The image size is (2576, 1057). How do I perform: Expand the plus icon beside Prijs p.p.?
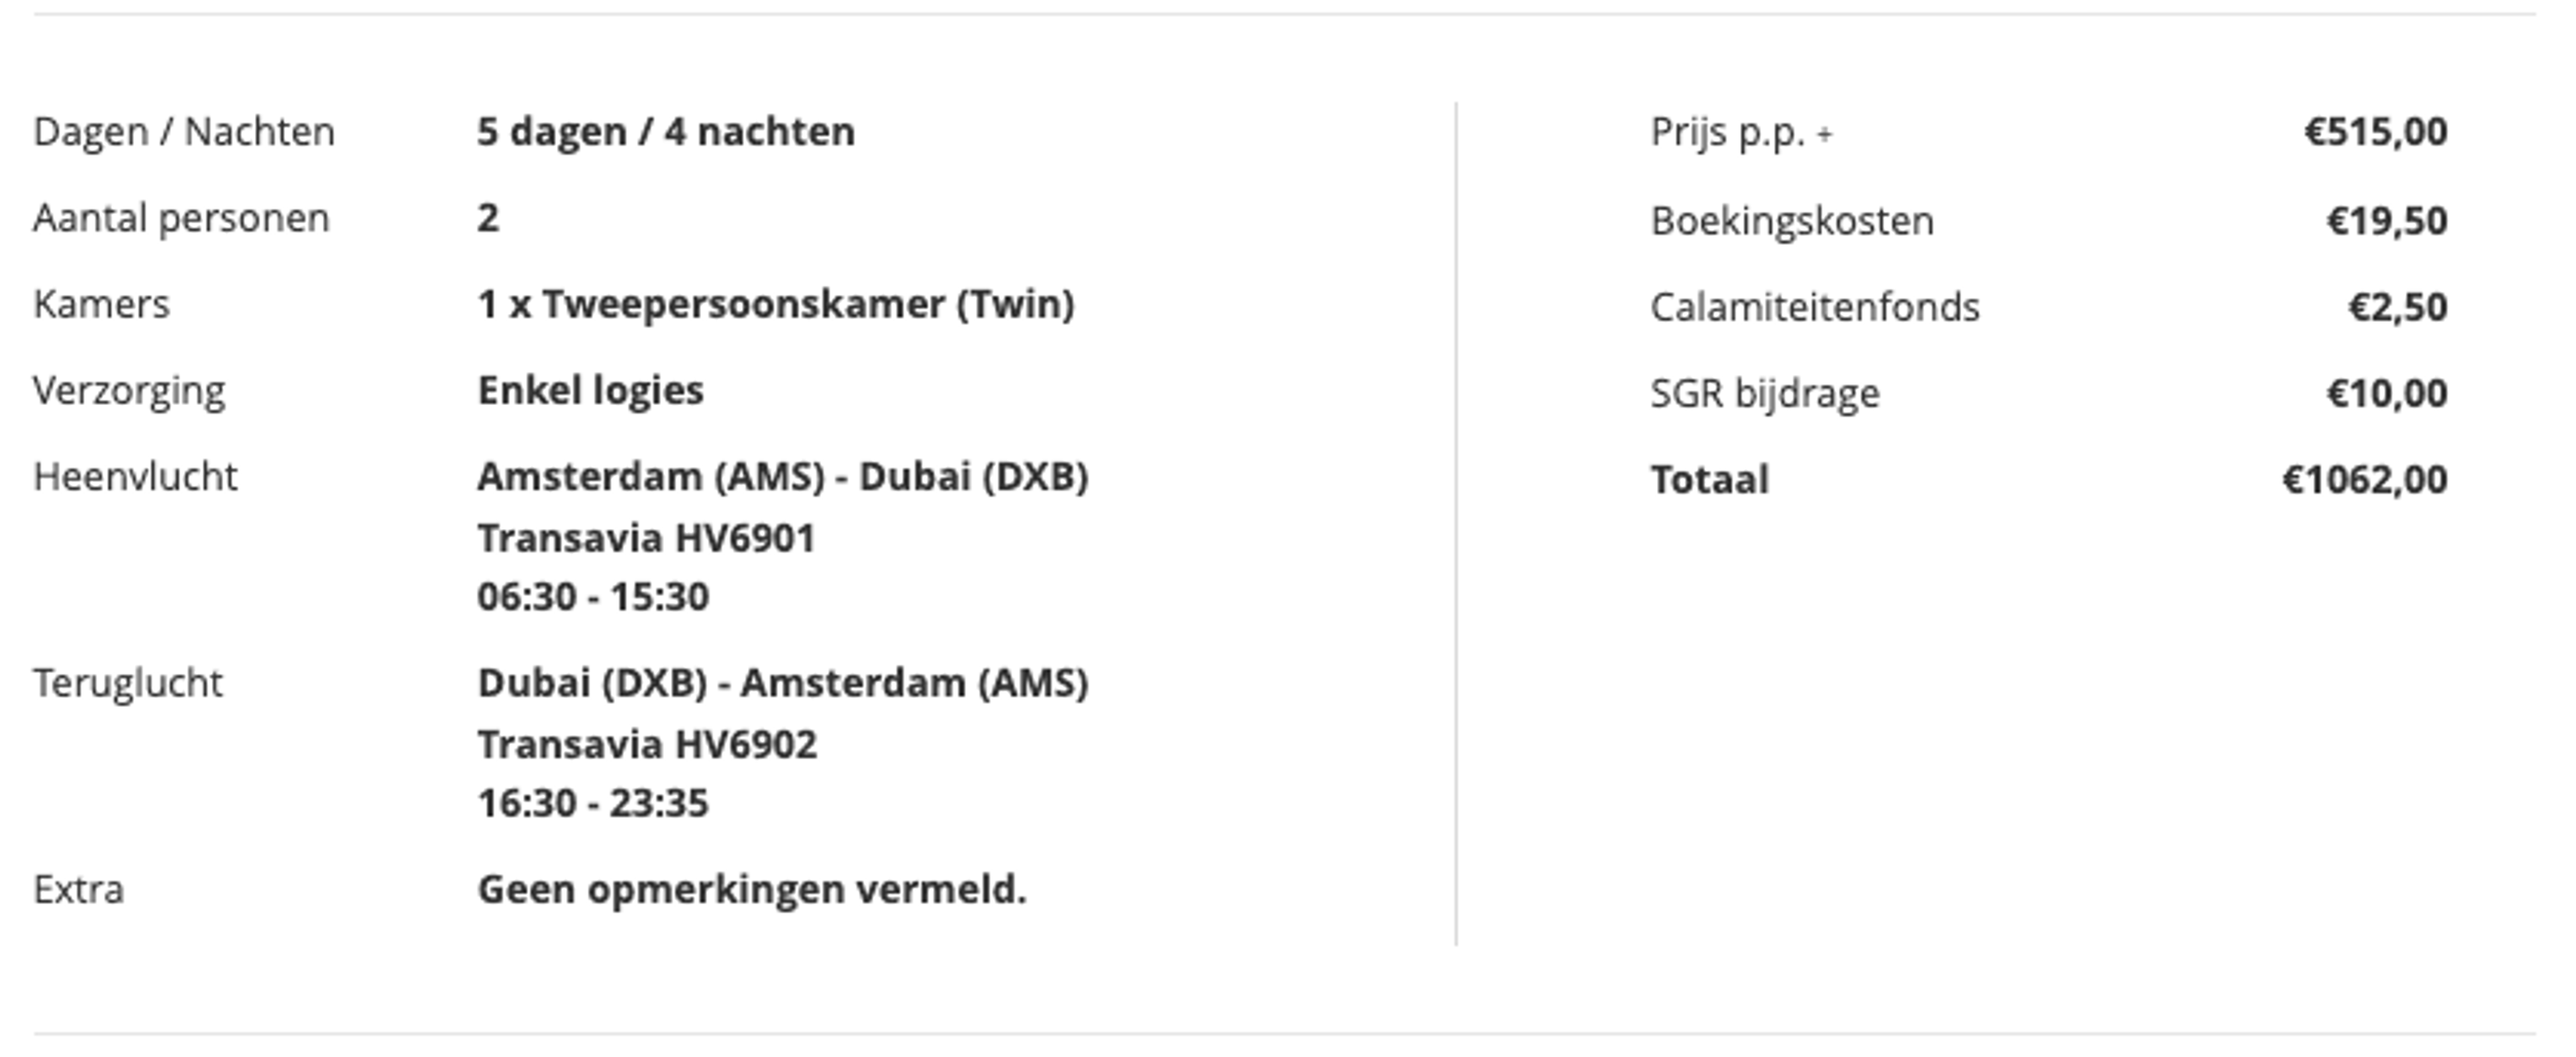(x=1825, y=134)
